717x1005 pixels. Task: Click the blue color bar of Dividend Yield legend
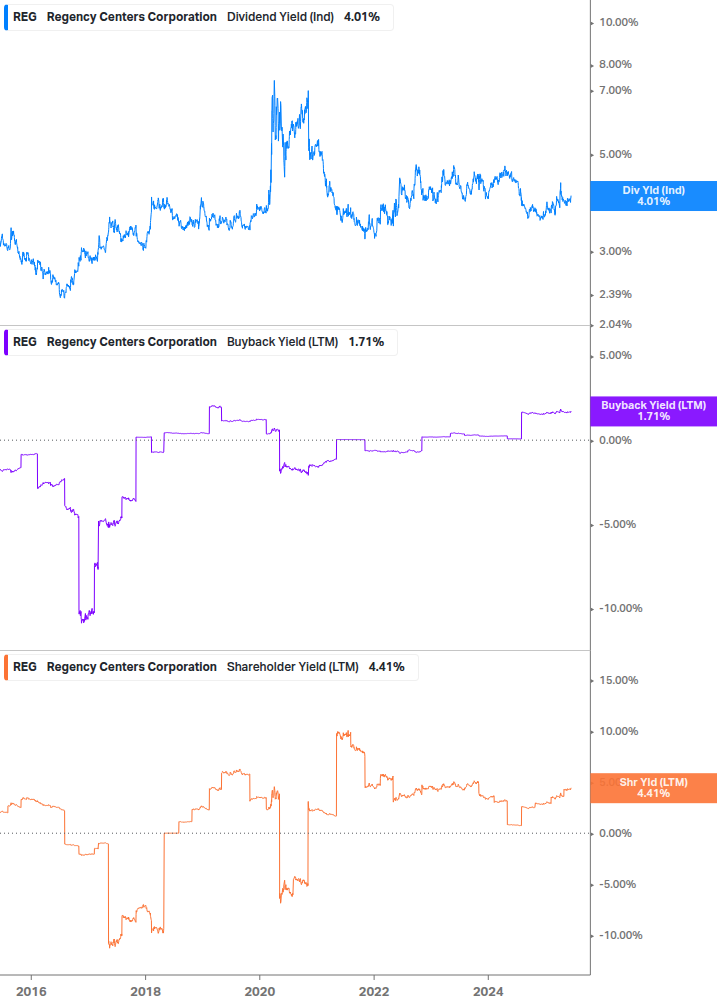(6, 17)
